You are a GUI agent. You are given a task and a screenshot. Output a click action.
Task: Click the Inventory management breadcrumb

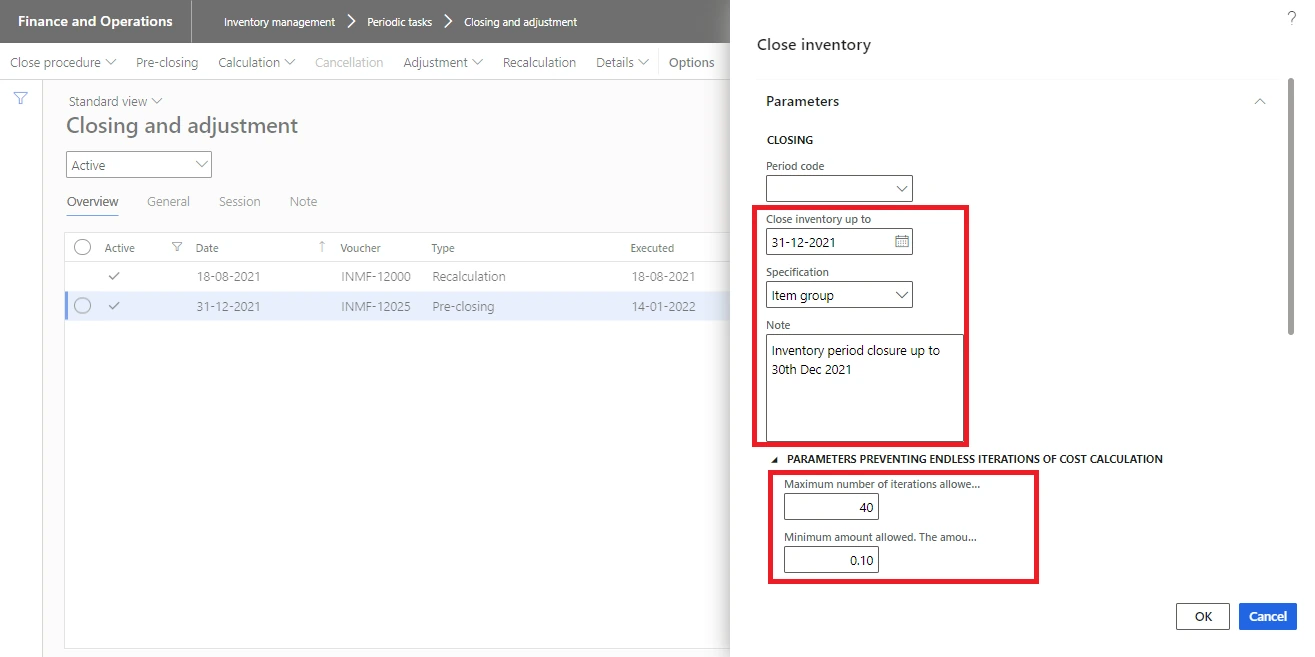click(279, 21)
